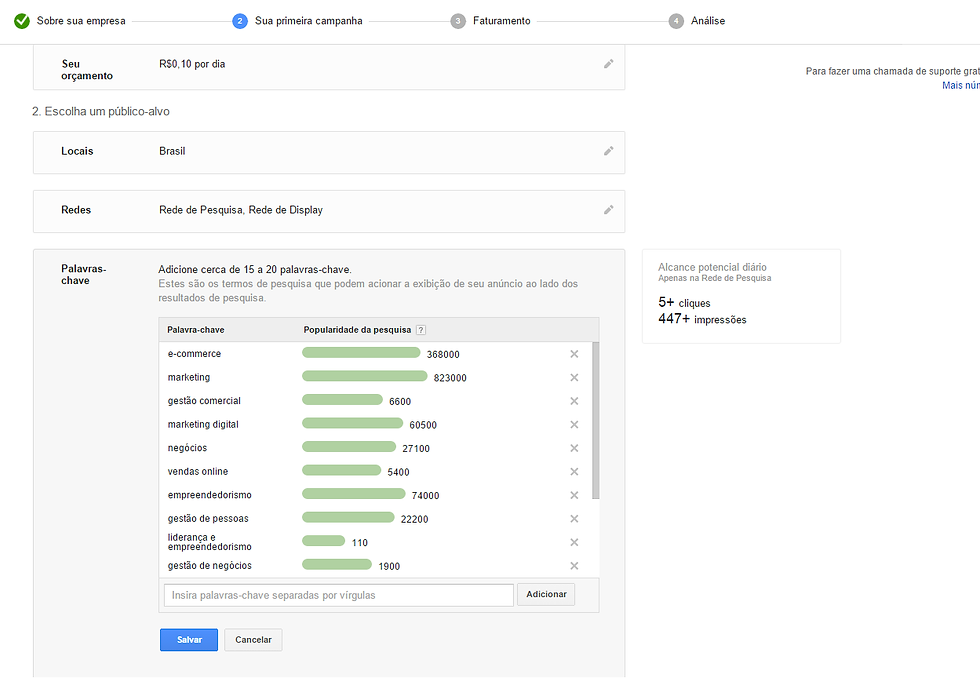Screen dimensions: 980x678
Task: Edit the Locais Brasil setting pencil
Action: [x=608, y=151]
